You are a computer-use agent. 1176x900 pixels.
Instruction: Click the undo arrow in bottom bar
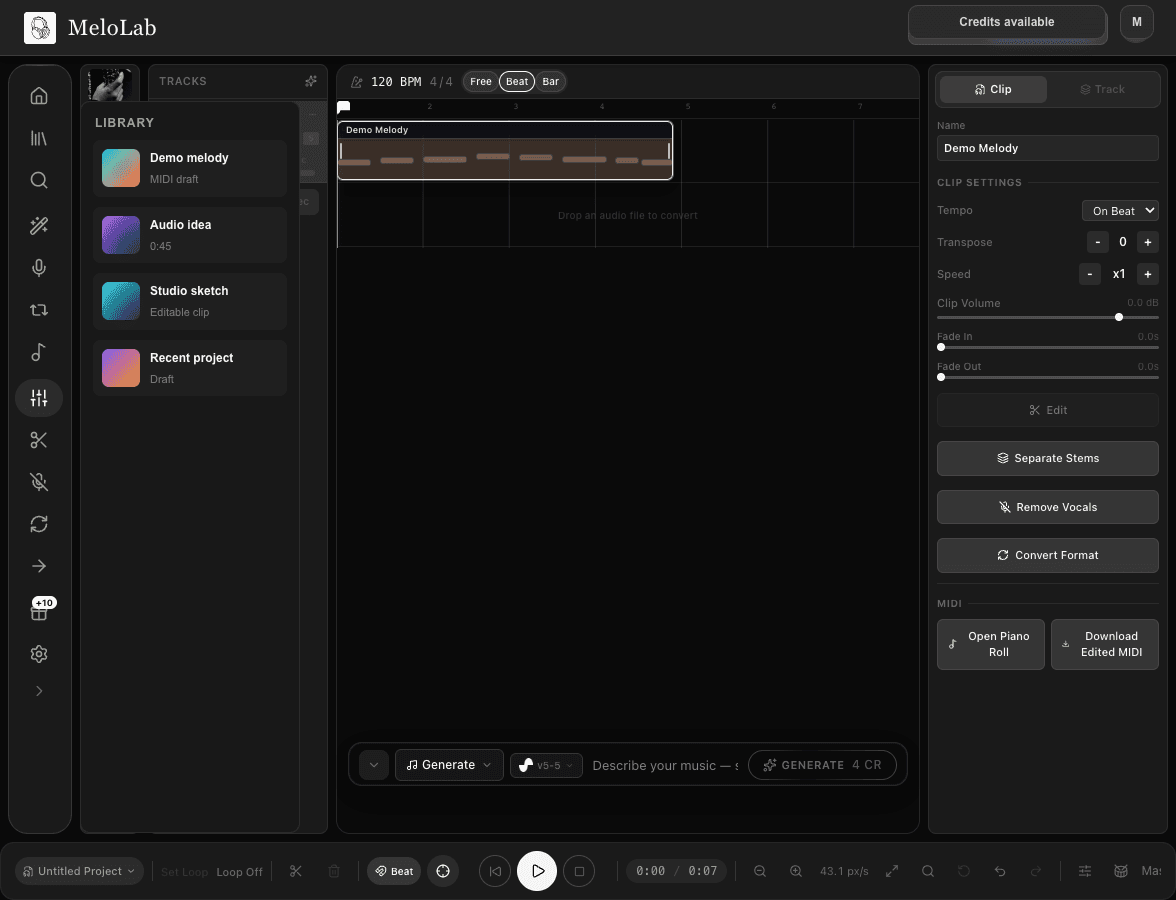coord(1000,871)
